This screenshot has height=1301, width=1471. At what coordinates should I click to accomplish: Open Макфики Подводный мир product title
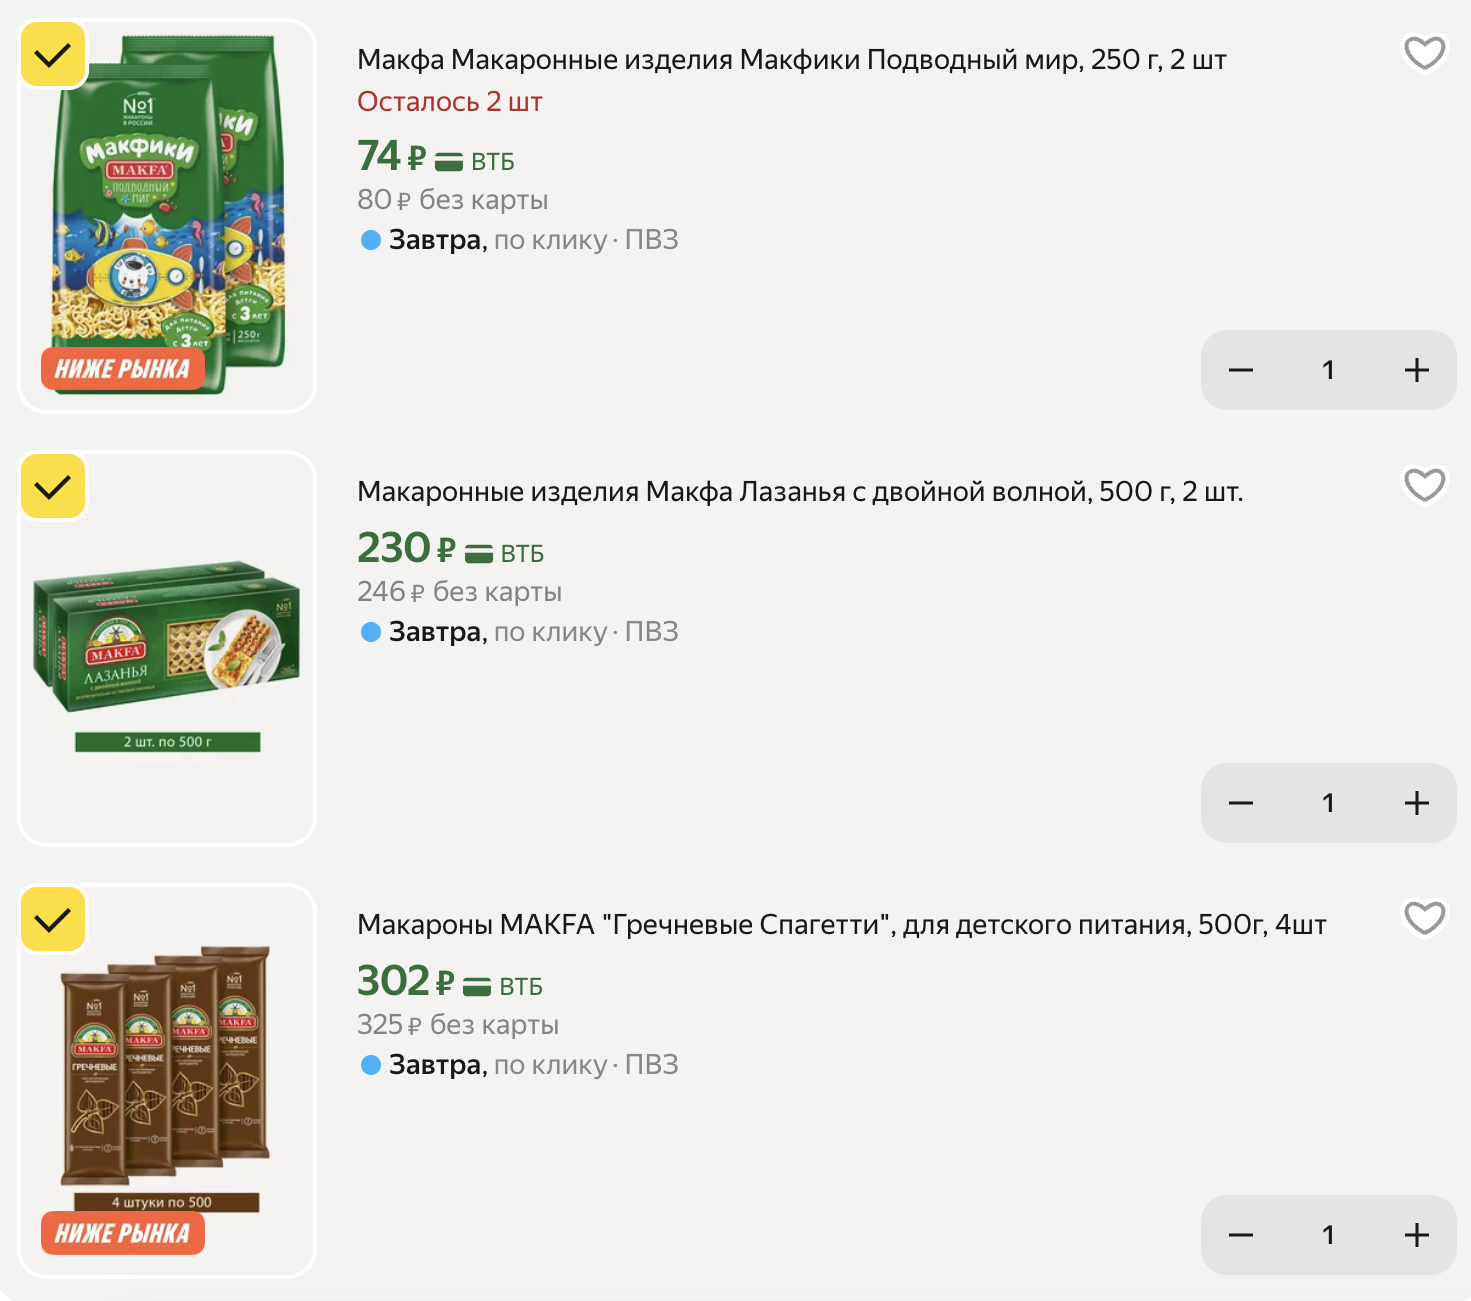[791, 60]
